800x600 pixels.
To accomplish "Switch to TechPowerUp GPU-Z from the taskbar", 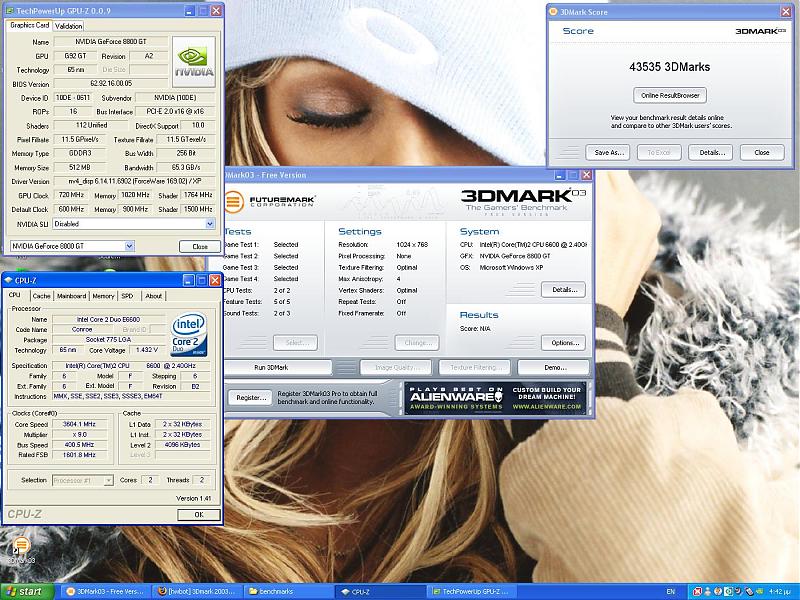I will 470,592.
